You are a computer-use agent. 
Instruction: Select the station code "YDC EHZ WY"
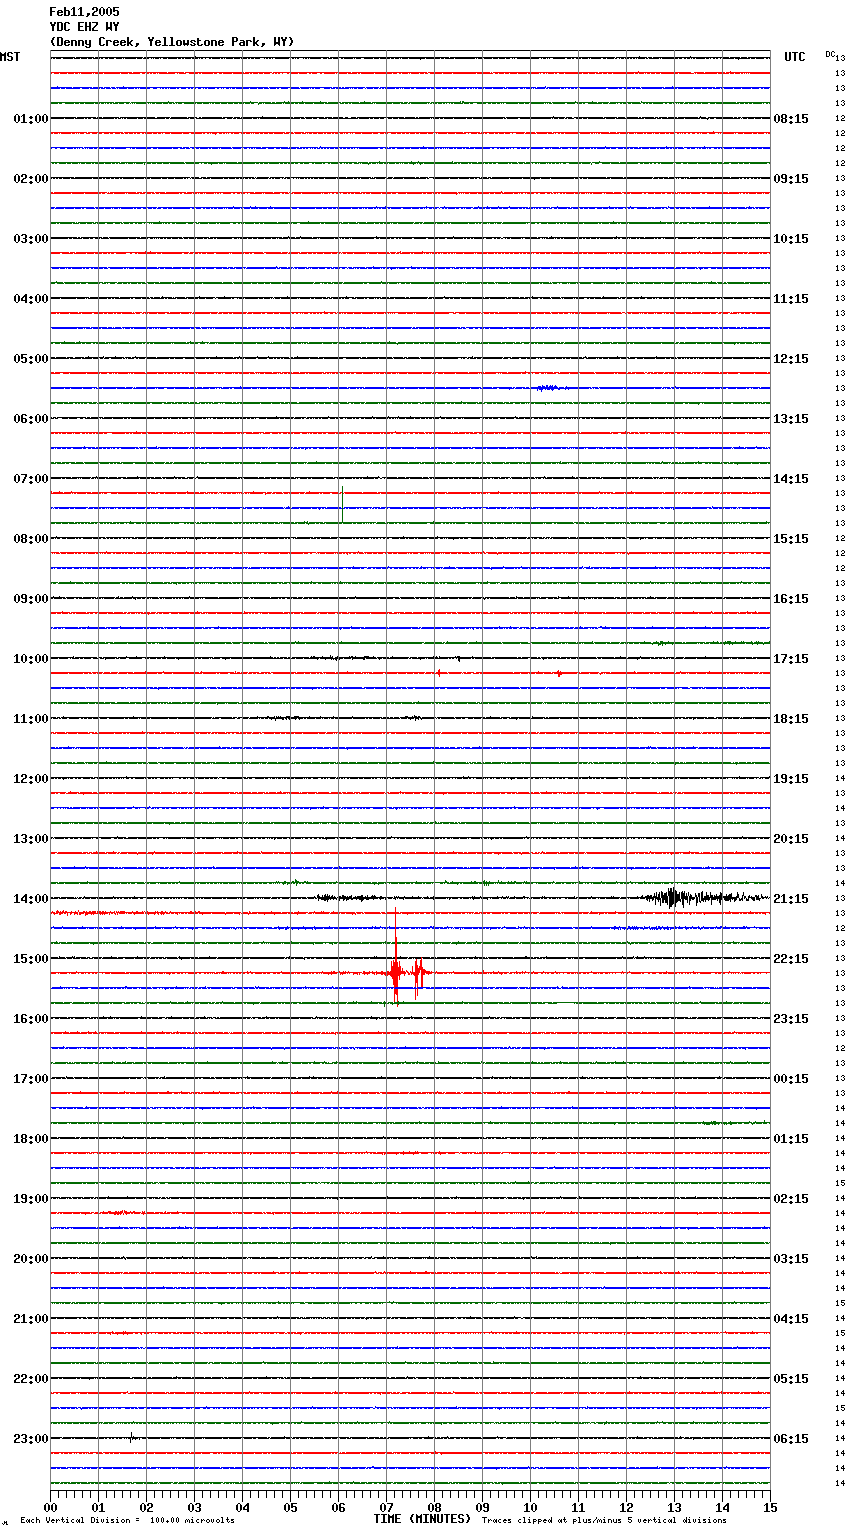pyautogui.click(x=84, y=27)
